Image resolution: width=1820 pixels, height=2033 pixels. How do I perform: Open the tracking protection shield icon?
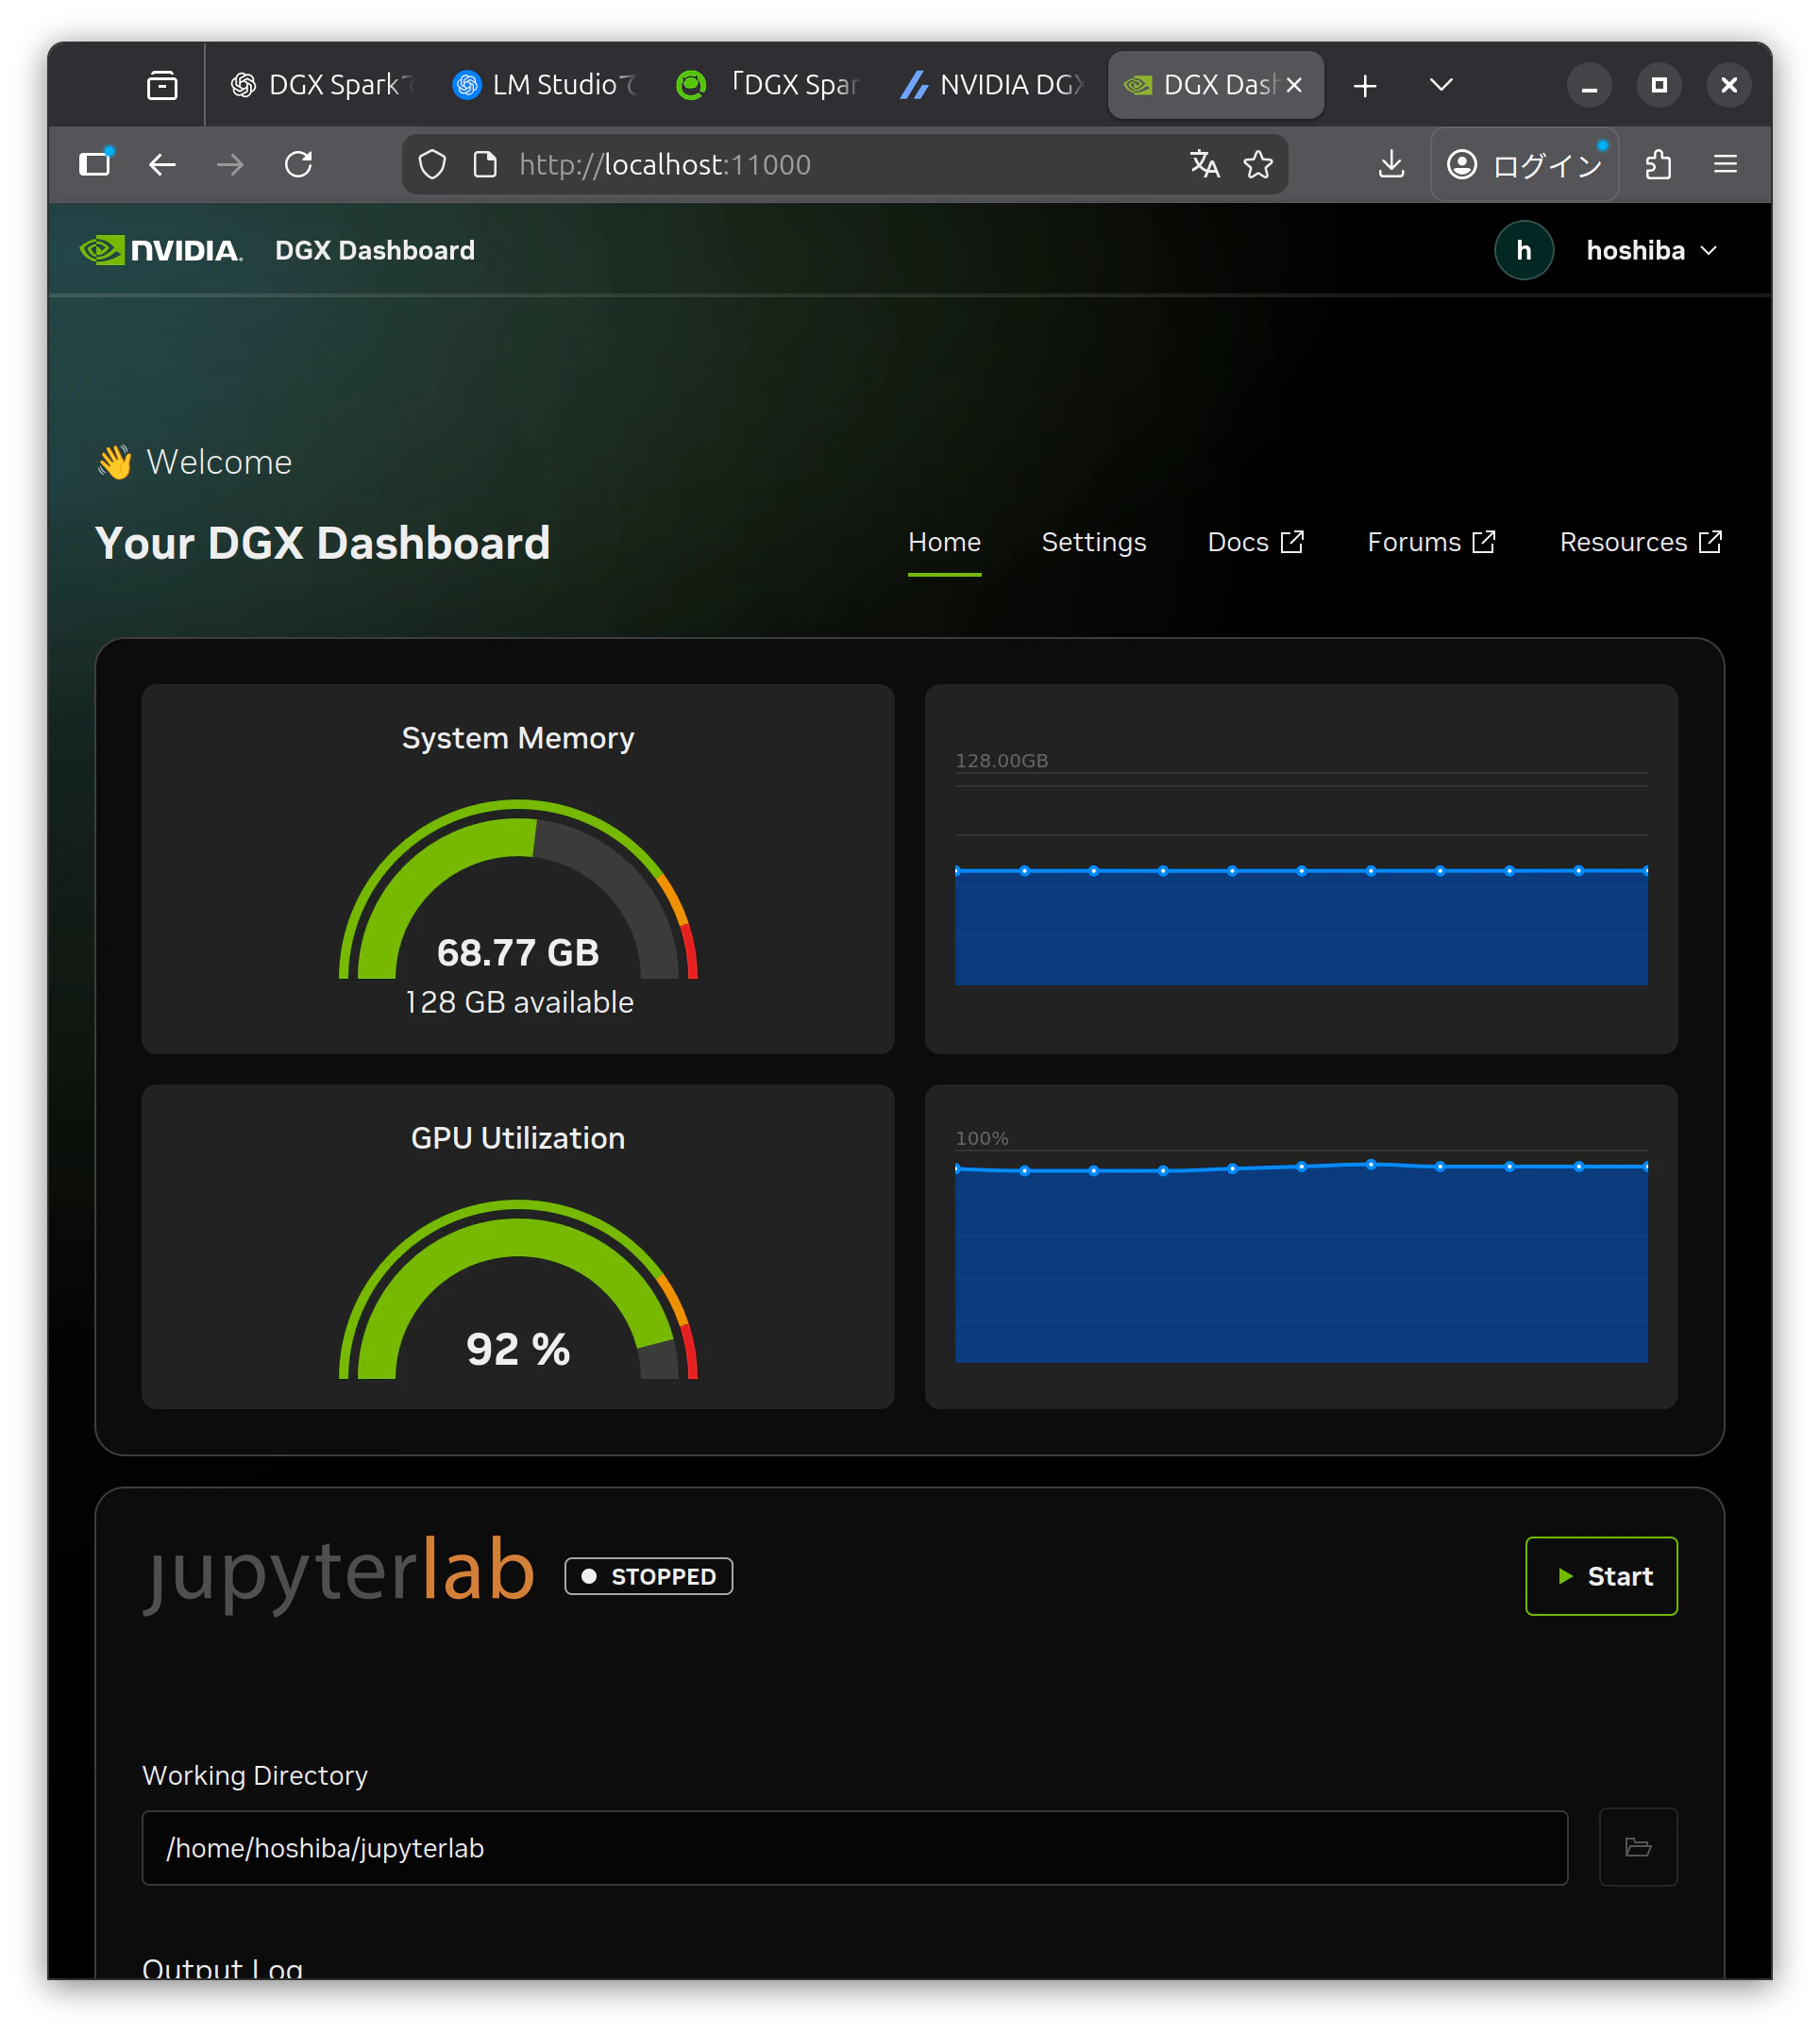(x=432, y=164)
